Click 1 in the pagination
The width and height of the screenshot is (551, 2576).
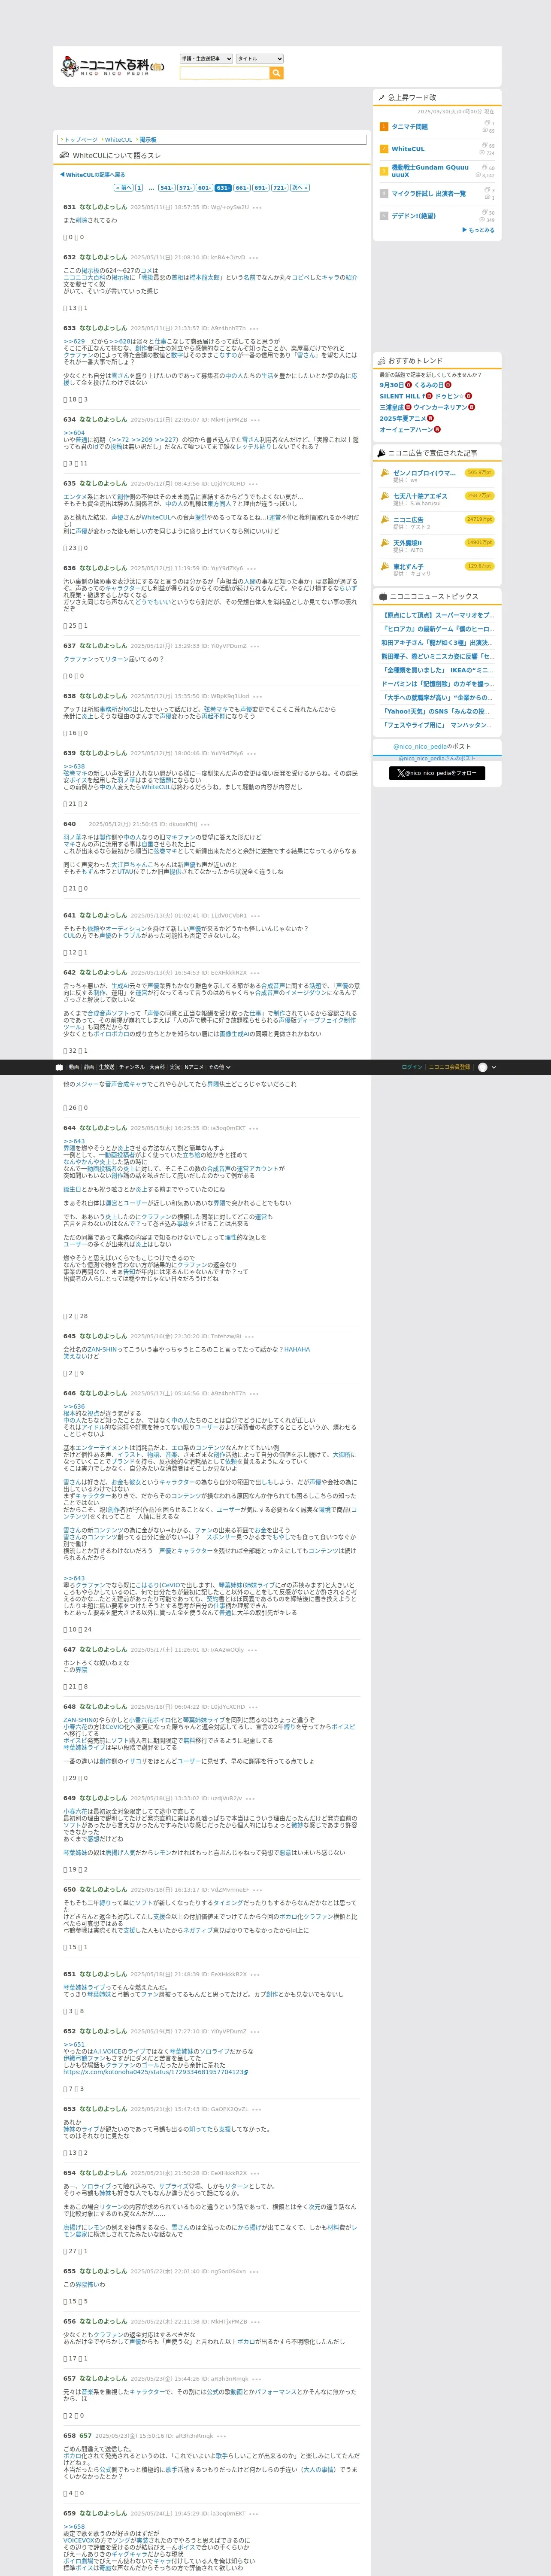[x=140, y=187]
